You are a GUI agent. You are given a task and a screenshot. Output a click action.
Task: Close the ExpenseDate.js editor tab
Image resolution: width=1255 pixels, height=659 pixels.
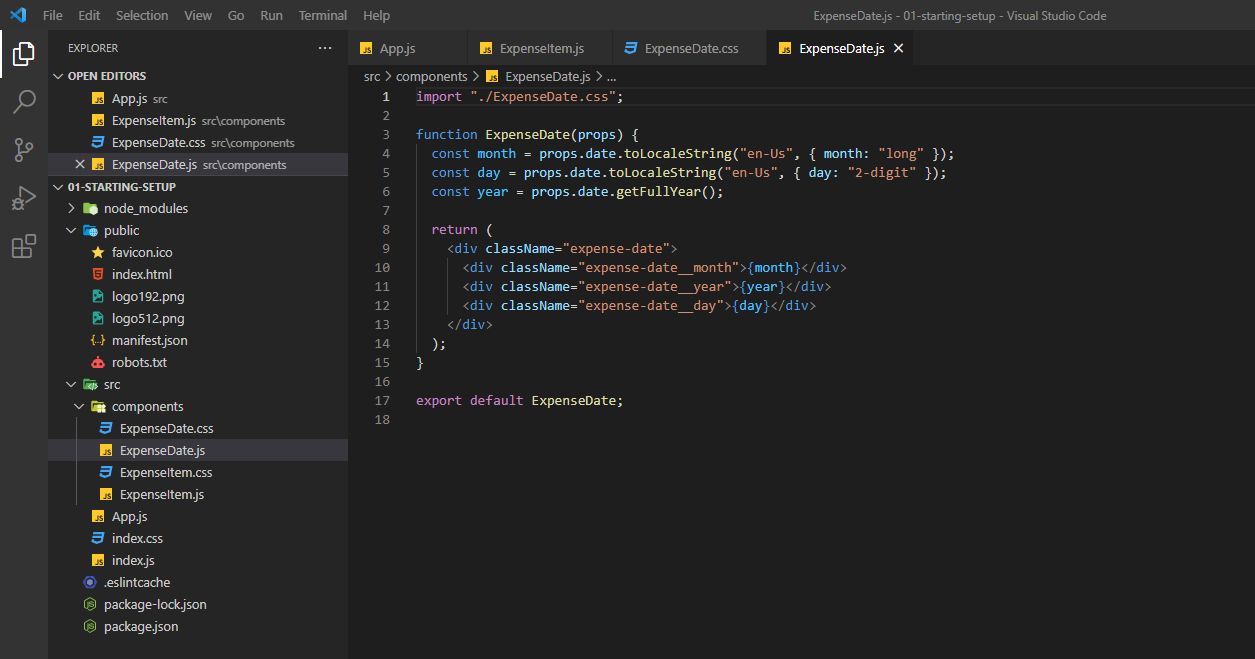point(898,47)
